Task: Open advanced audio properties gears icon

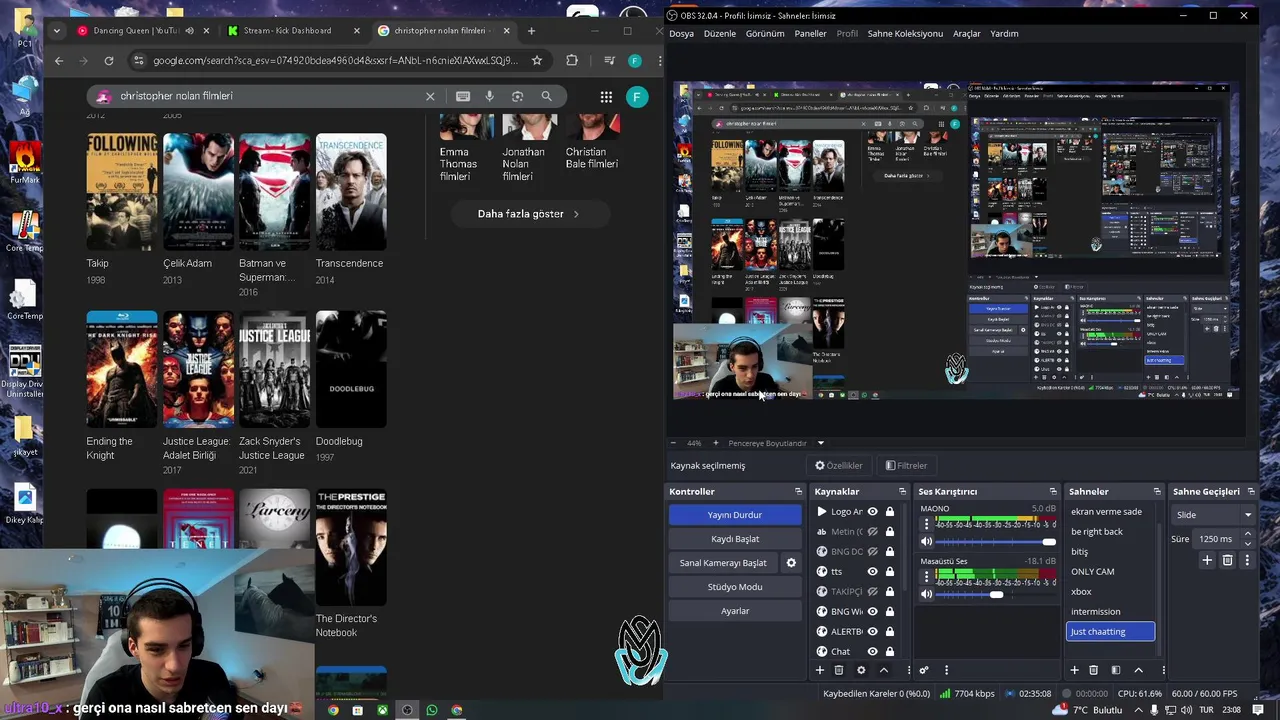Action: coord(924,670)
